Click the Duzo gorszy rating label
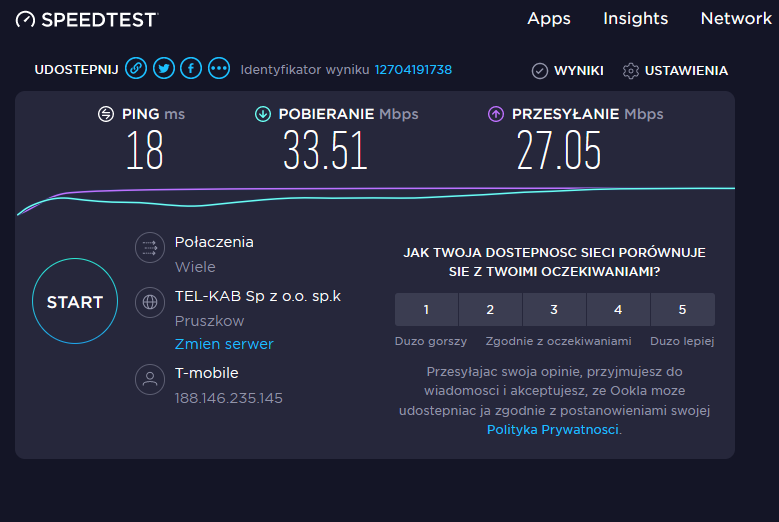The image size is (779, 522). click(431, 341)
